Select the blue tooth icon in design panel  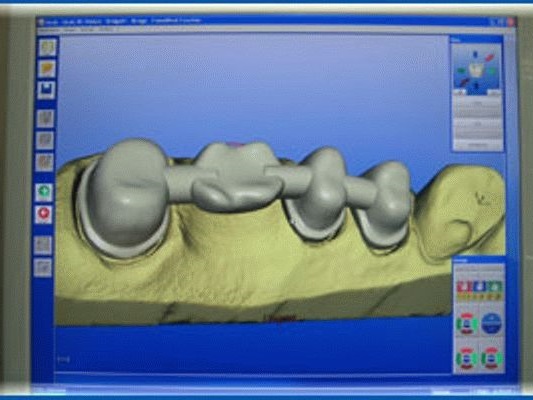coord(479,287)
